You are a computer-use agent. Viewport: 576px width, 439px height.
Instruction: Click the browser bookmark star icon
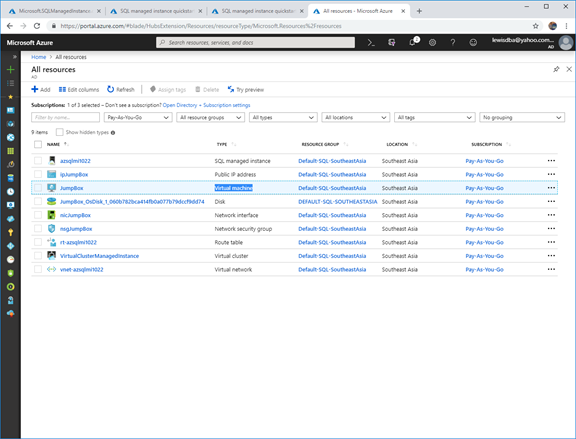[x=536, y=26]
